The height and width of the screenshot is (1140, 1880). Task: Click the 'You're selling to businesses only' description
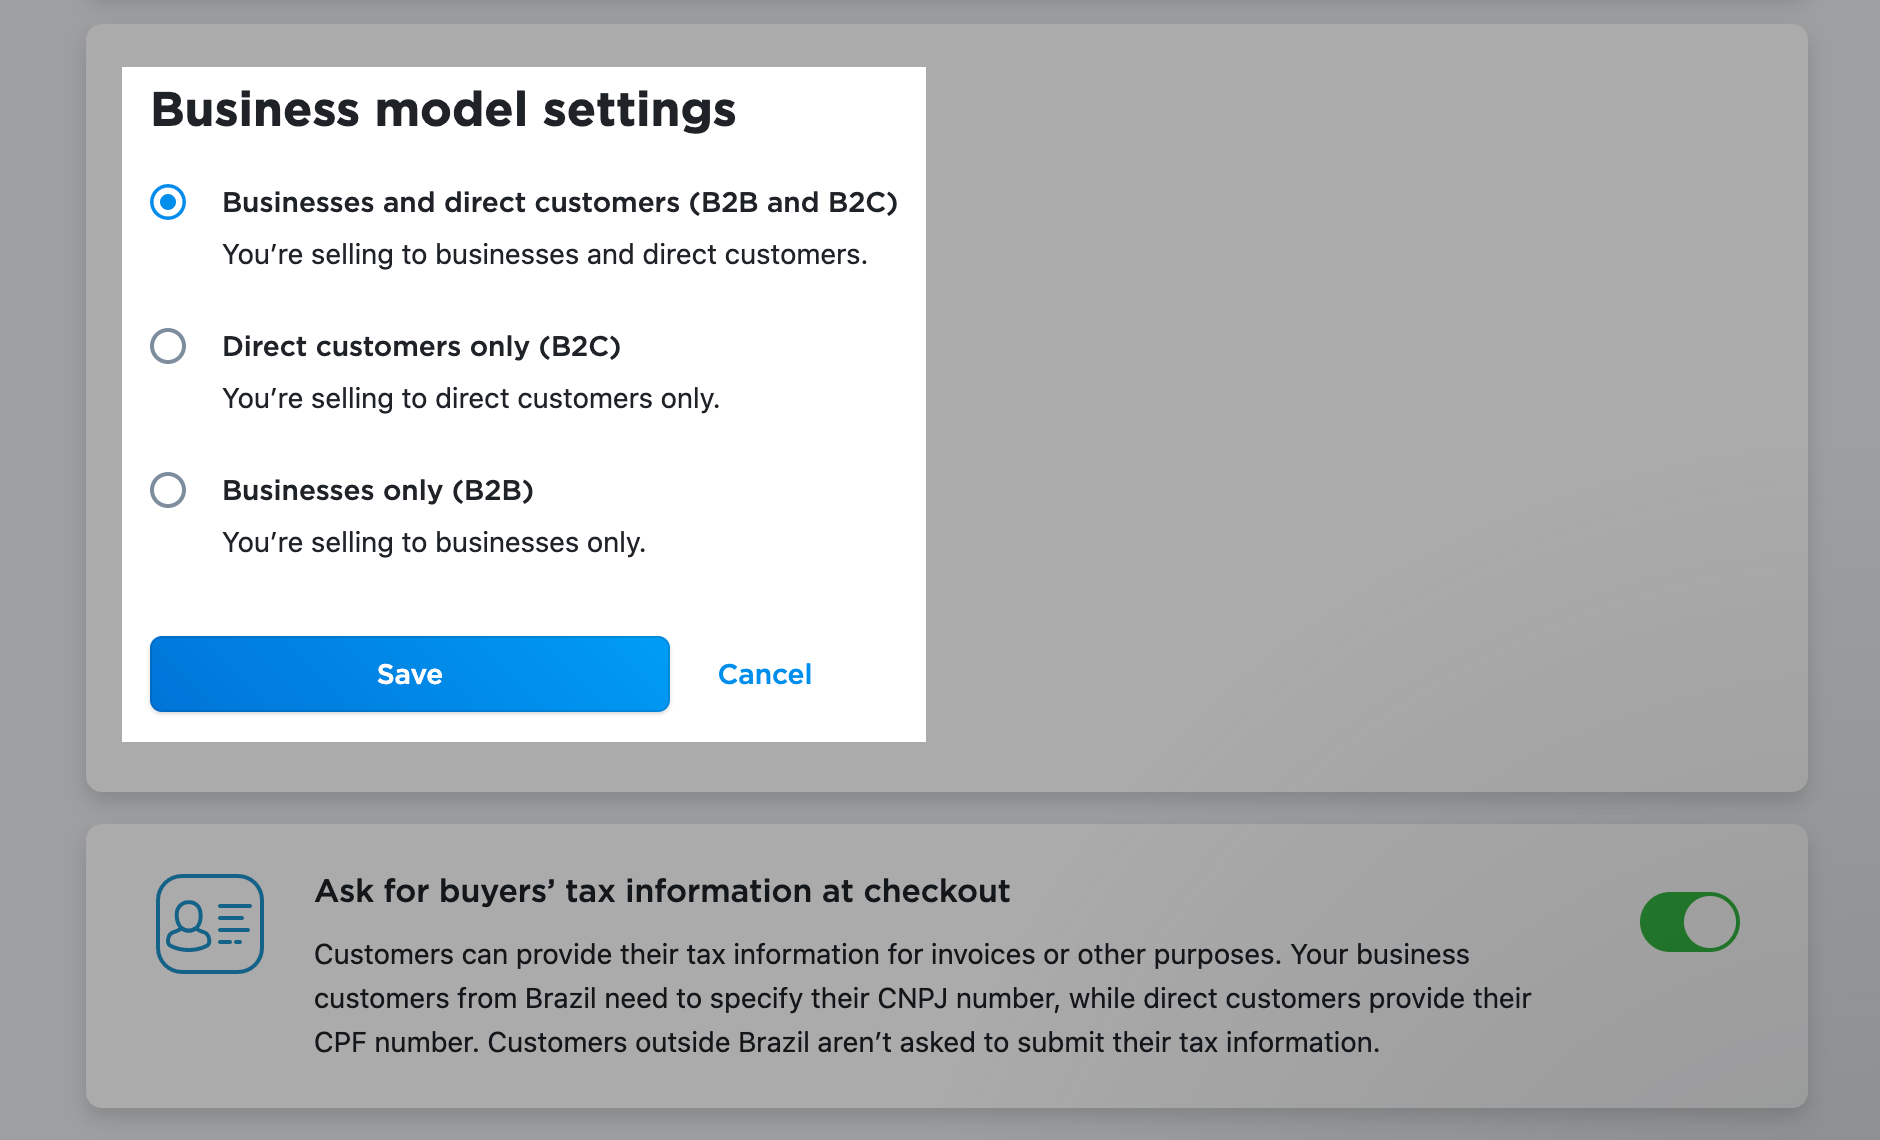pos(434,542)
